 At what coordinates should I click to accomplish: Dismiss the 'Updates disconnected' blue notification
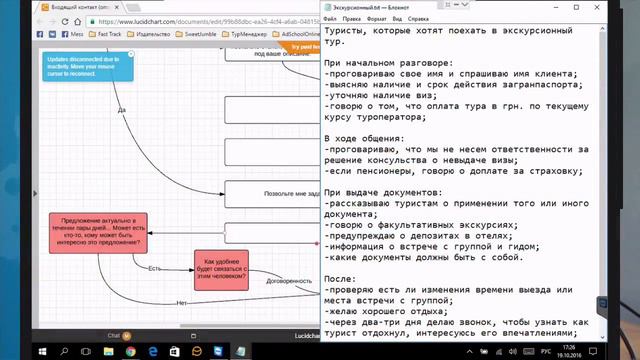click(131, 54)
